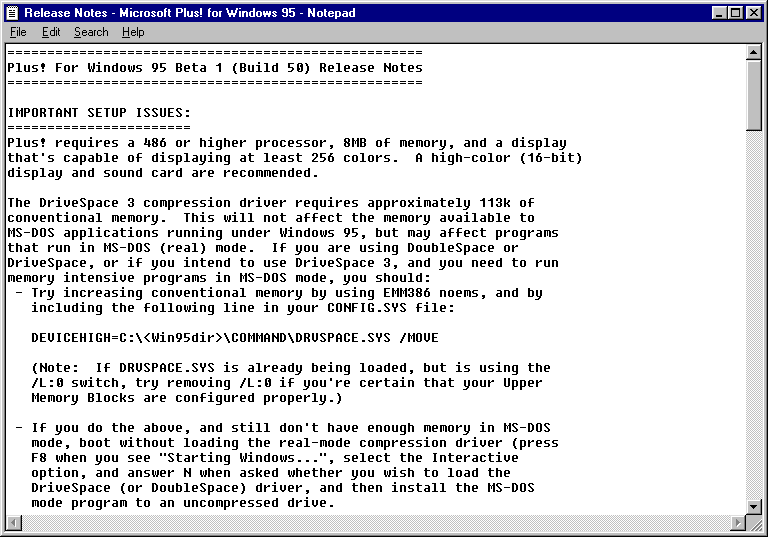Close the Notepad window
Screen dimensions: 768x537
click(753, 13)
